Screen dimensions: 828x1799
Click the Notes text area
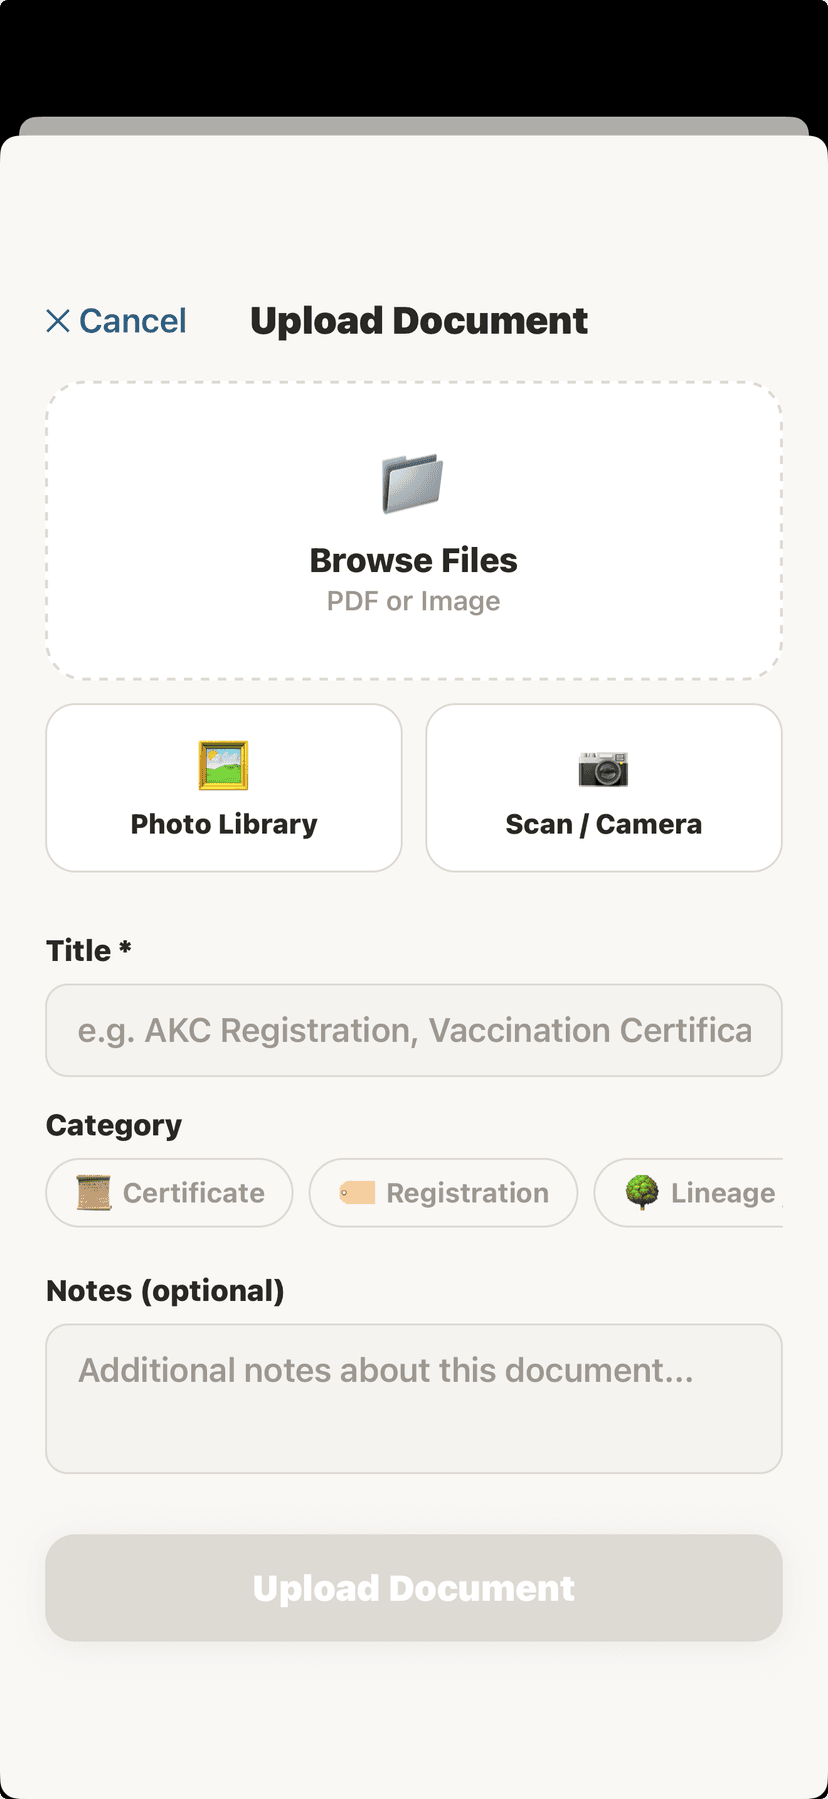pyautogui.click(x=413, y=1398)
